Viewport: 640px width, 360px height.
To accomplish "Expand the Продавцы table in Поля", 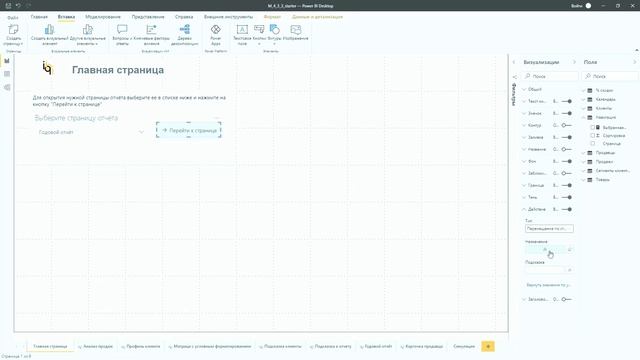I will (584, 153).
